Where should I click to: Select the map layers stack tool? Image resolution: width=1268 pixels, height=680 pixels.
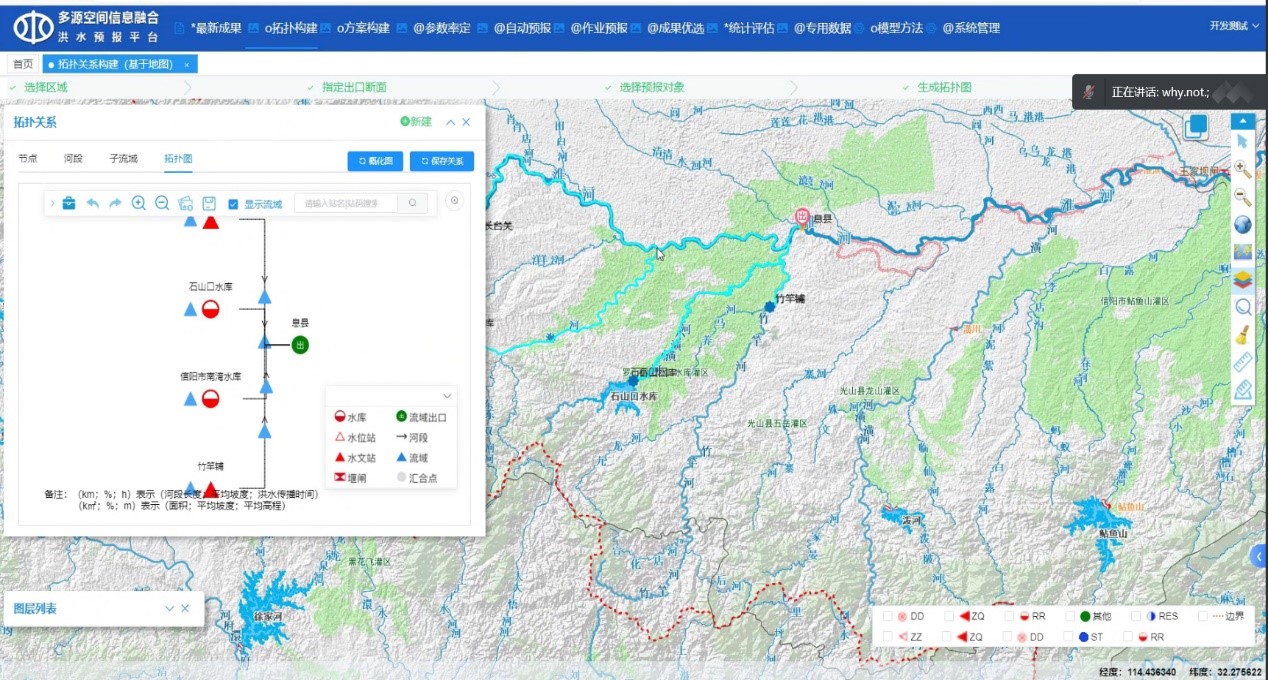(x=1243, y=279)
